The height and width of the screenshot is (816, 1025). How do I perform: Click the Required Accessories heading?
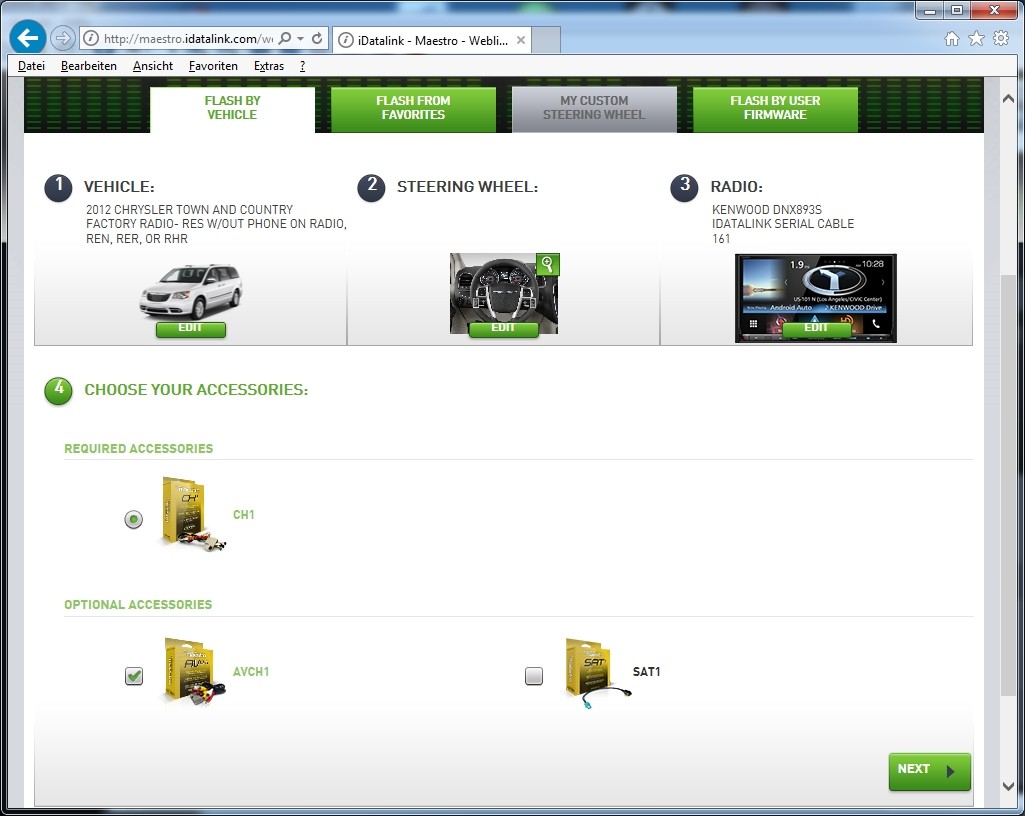click(139, 449)
